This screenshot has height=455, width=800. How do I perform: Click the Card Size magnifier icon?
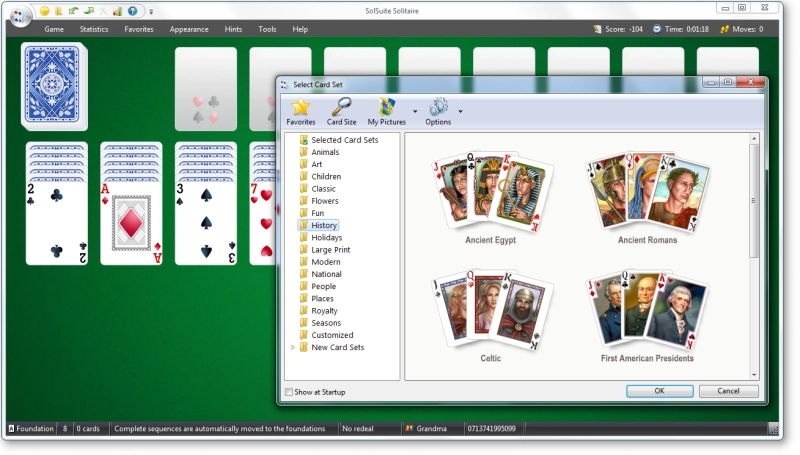341,107
